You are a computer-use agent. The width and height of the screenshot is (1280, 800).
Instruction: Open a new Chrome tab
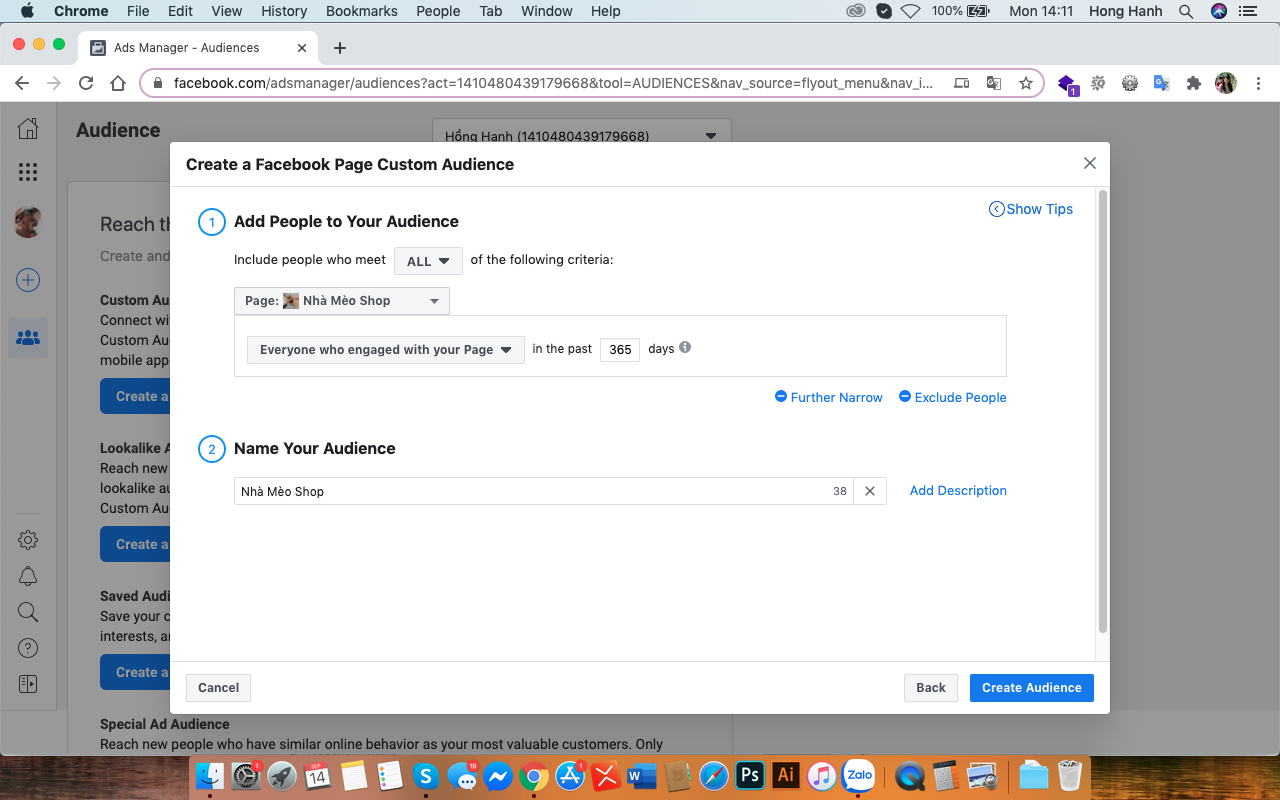(x=340, y=48)
